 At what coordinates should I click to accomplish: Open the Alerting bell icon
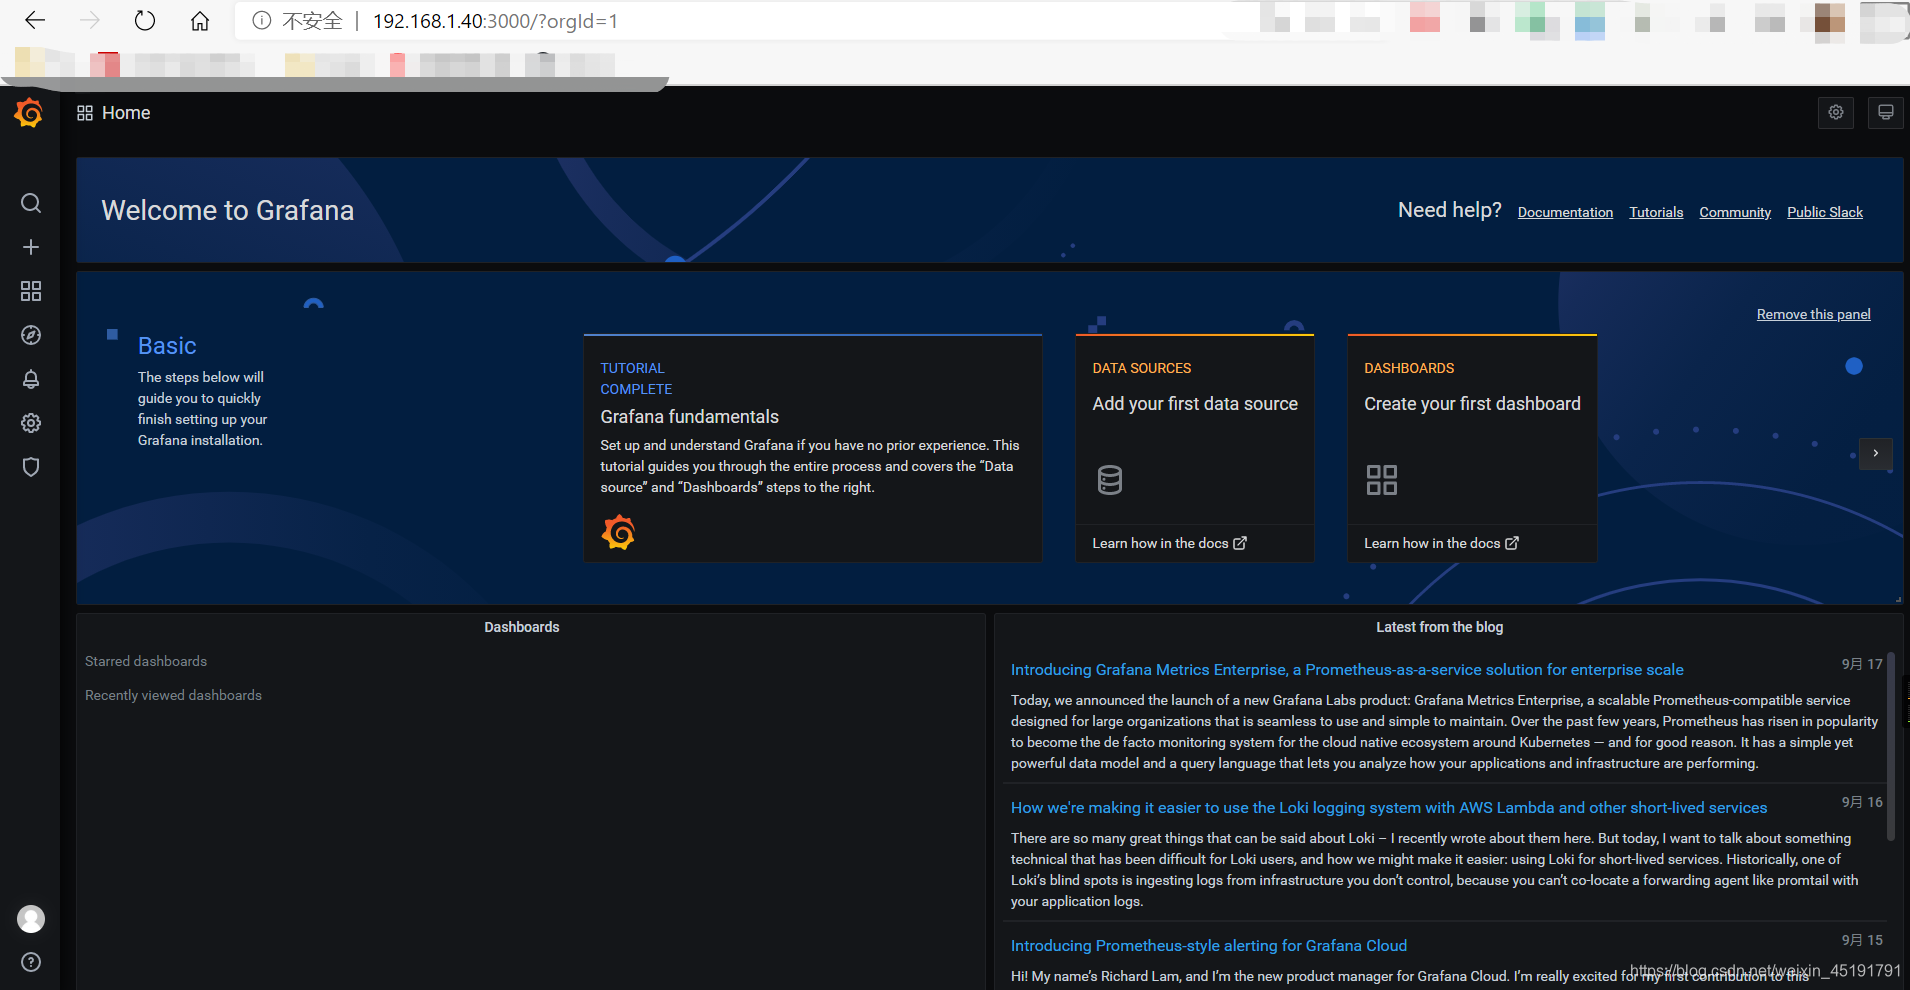pyautogui.click(x=31, y=379)
